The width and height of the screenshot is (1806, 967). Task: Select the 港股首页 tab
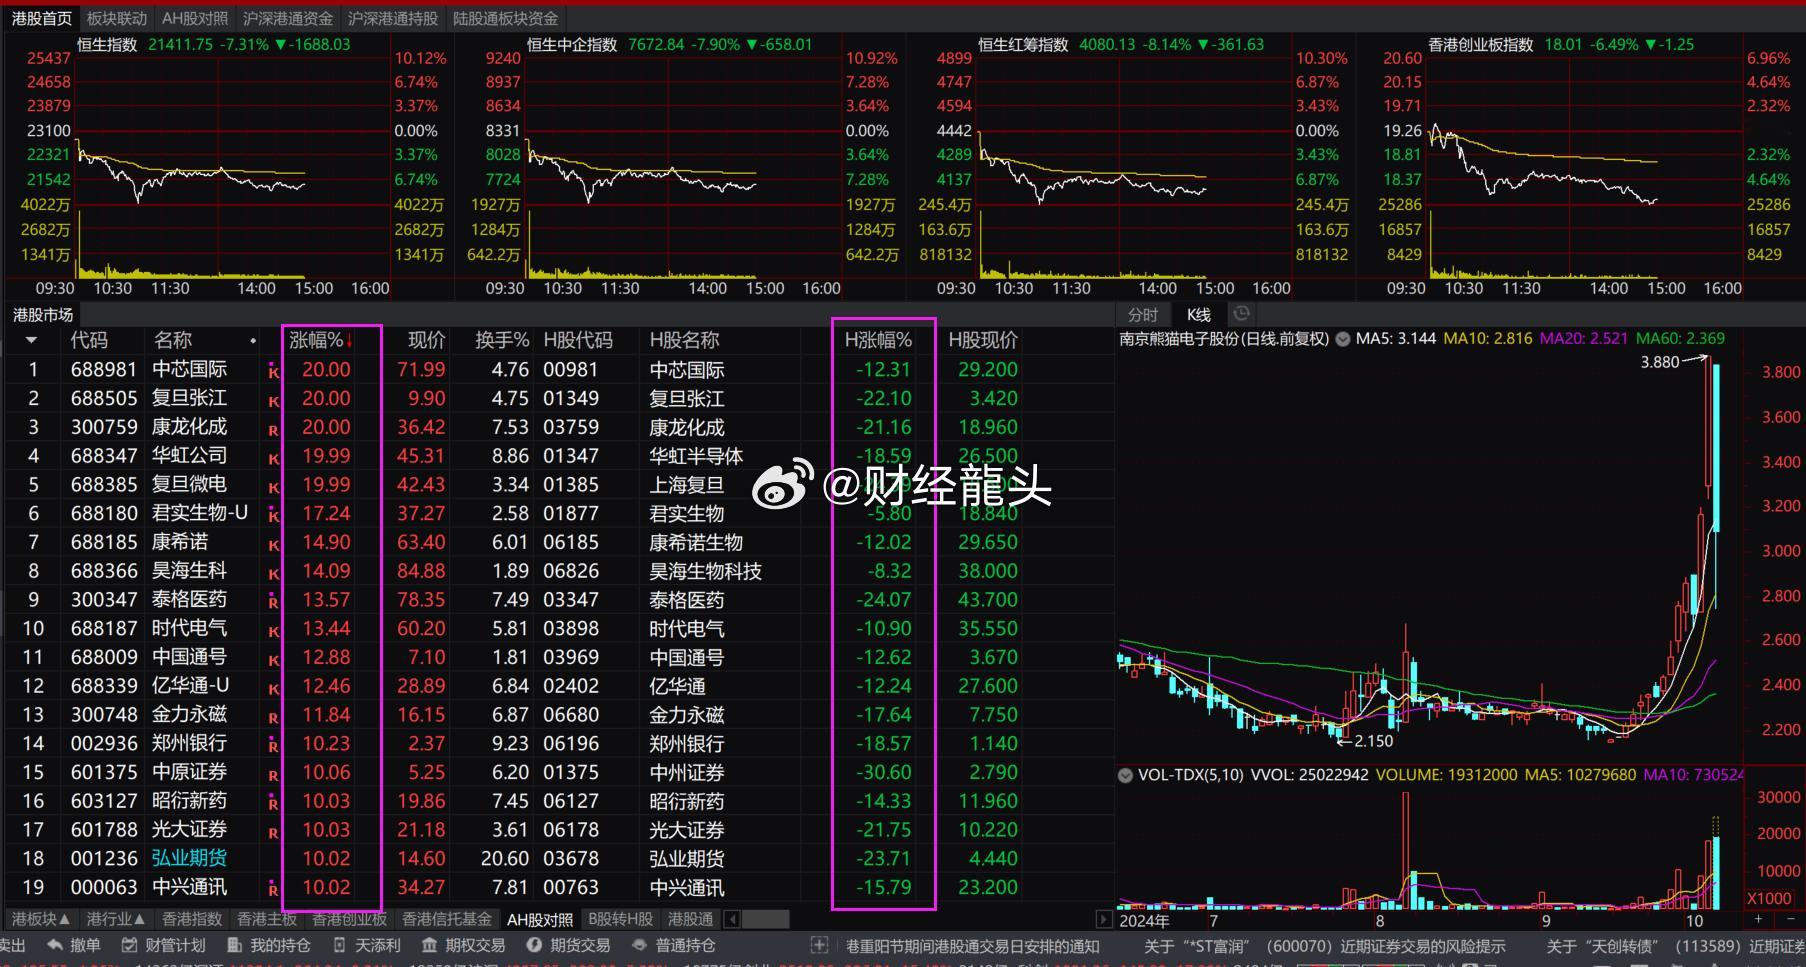point(42,18)
